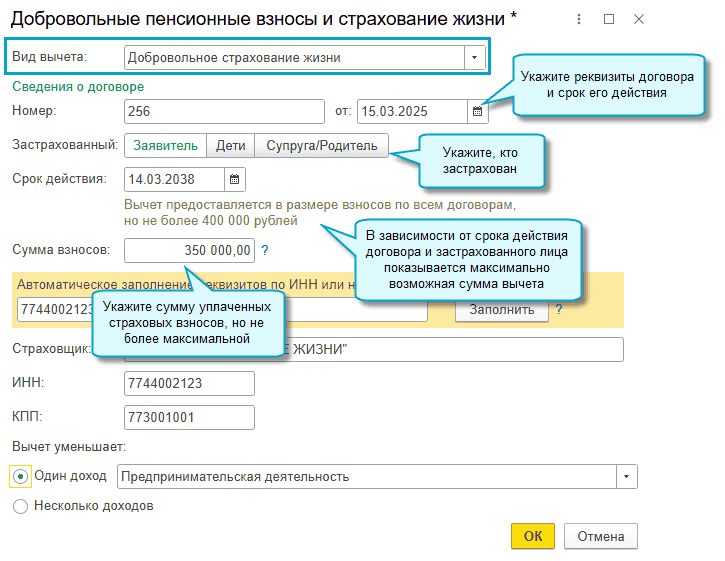Image resolution: width=725 pixels, height=561 pixels.
Task: Confirm with the yellow OK button
Action: tap(533, 536)
